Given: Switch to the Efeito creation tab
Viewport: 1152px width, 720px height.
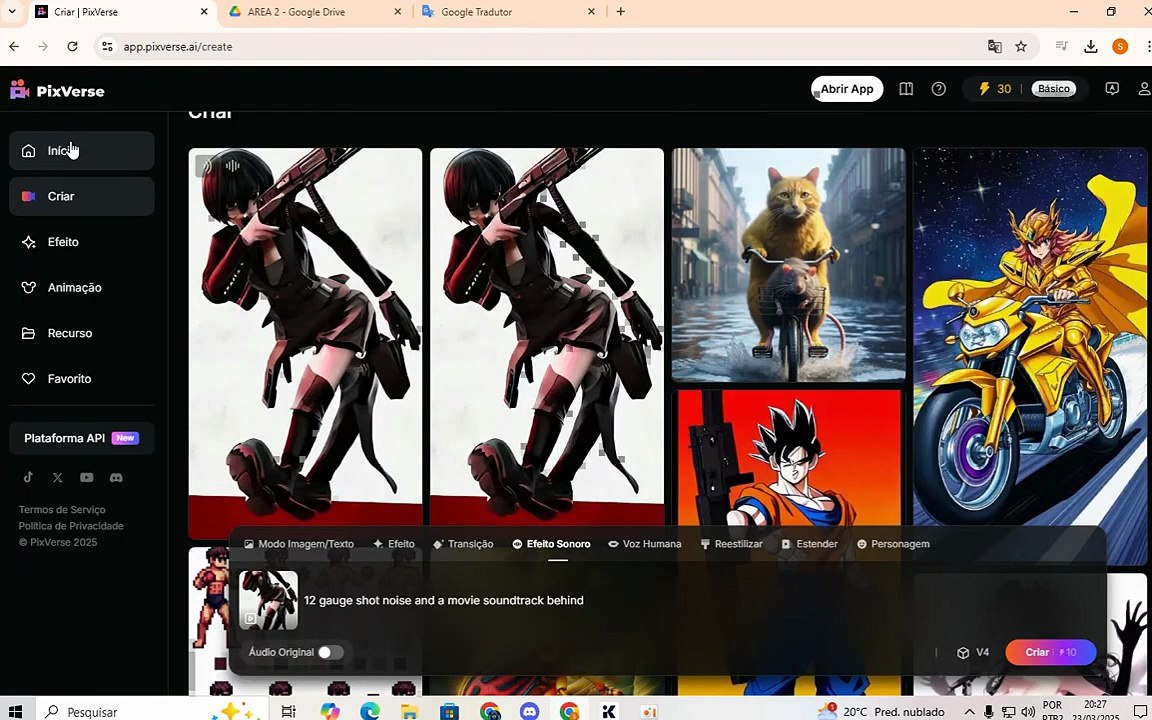Looking at the screenshot, I should point(394,544).
